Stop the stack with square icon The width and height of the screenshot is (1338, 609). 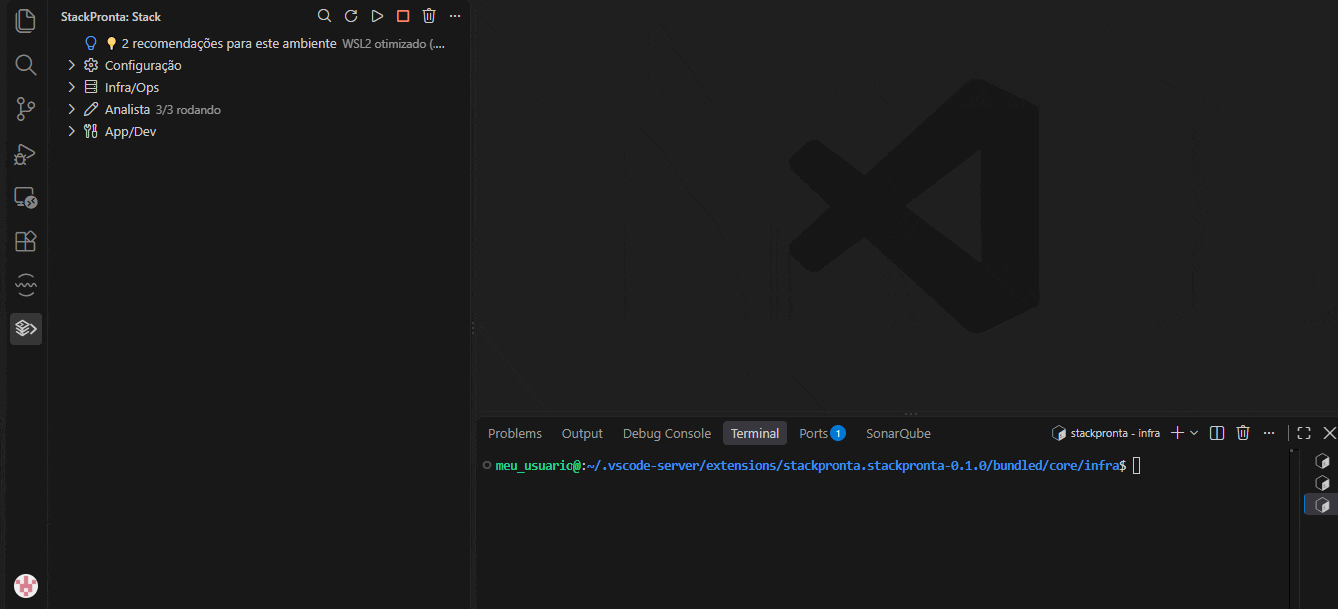coord(403,16)
